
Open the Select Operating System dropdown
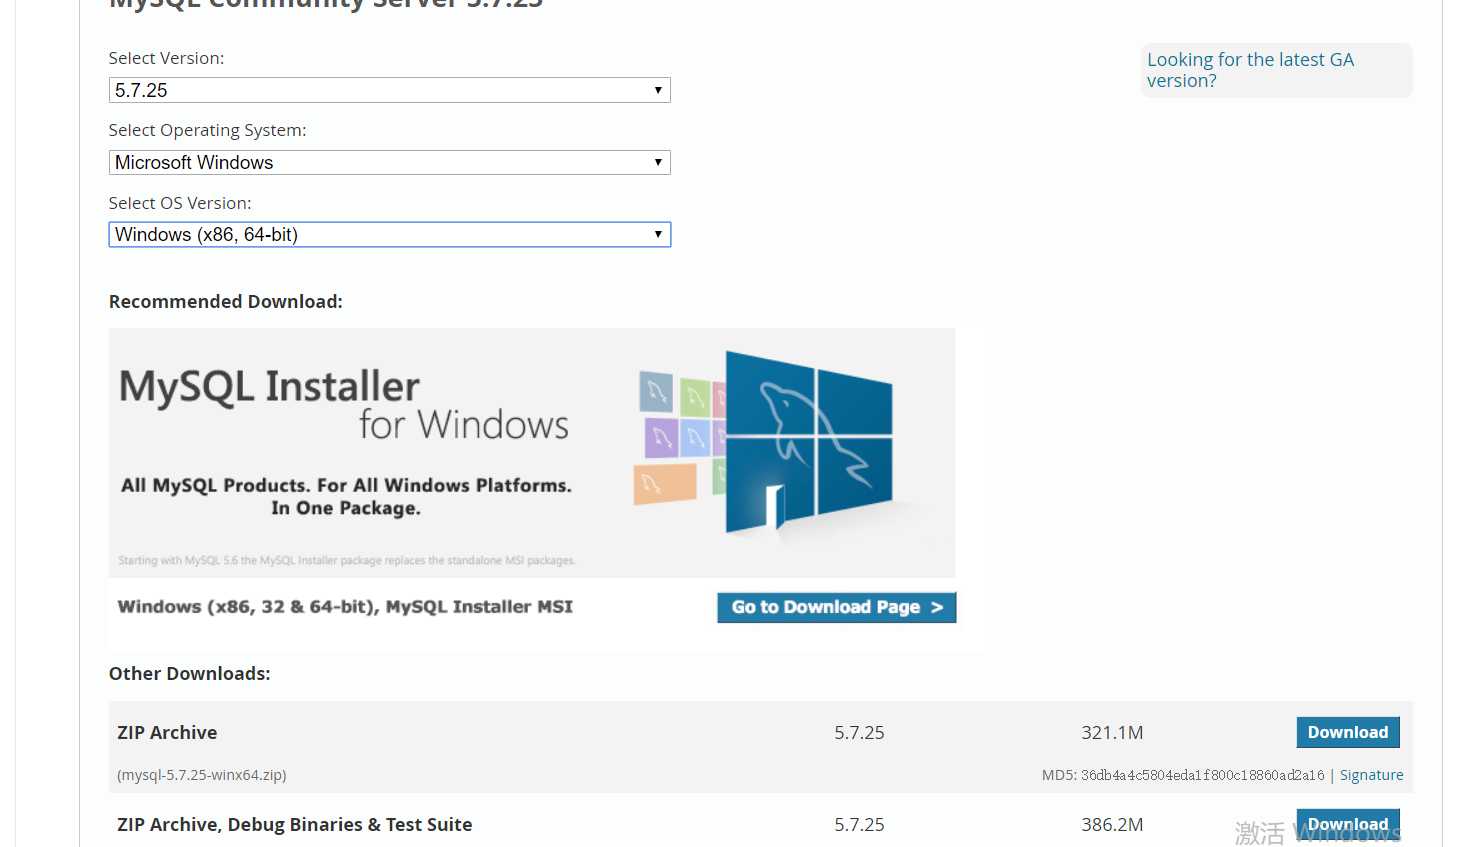click(x=389, y=162)
